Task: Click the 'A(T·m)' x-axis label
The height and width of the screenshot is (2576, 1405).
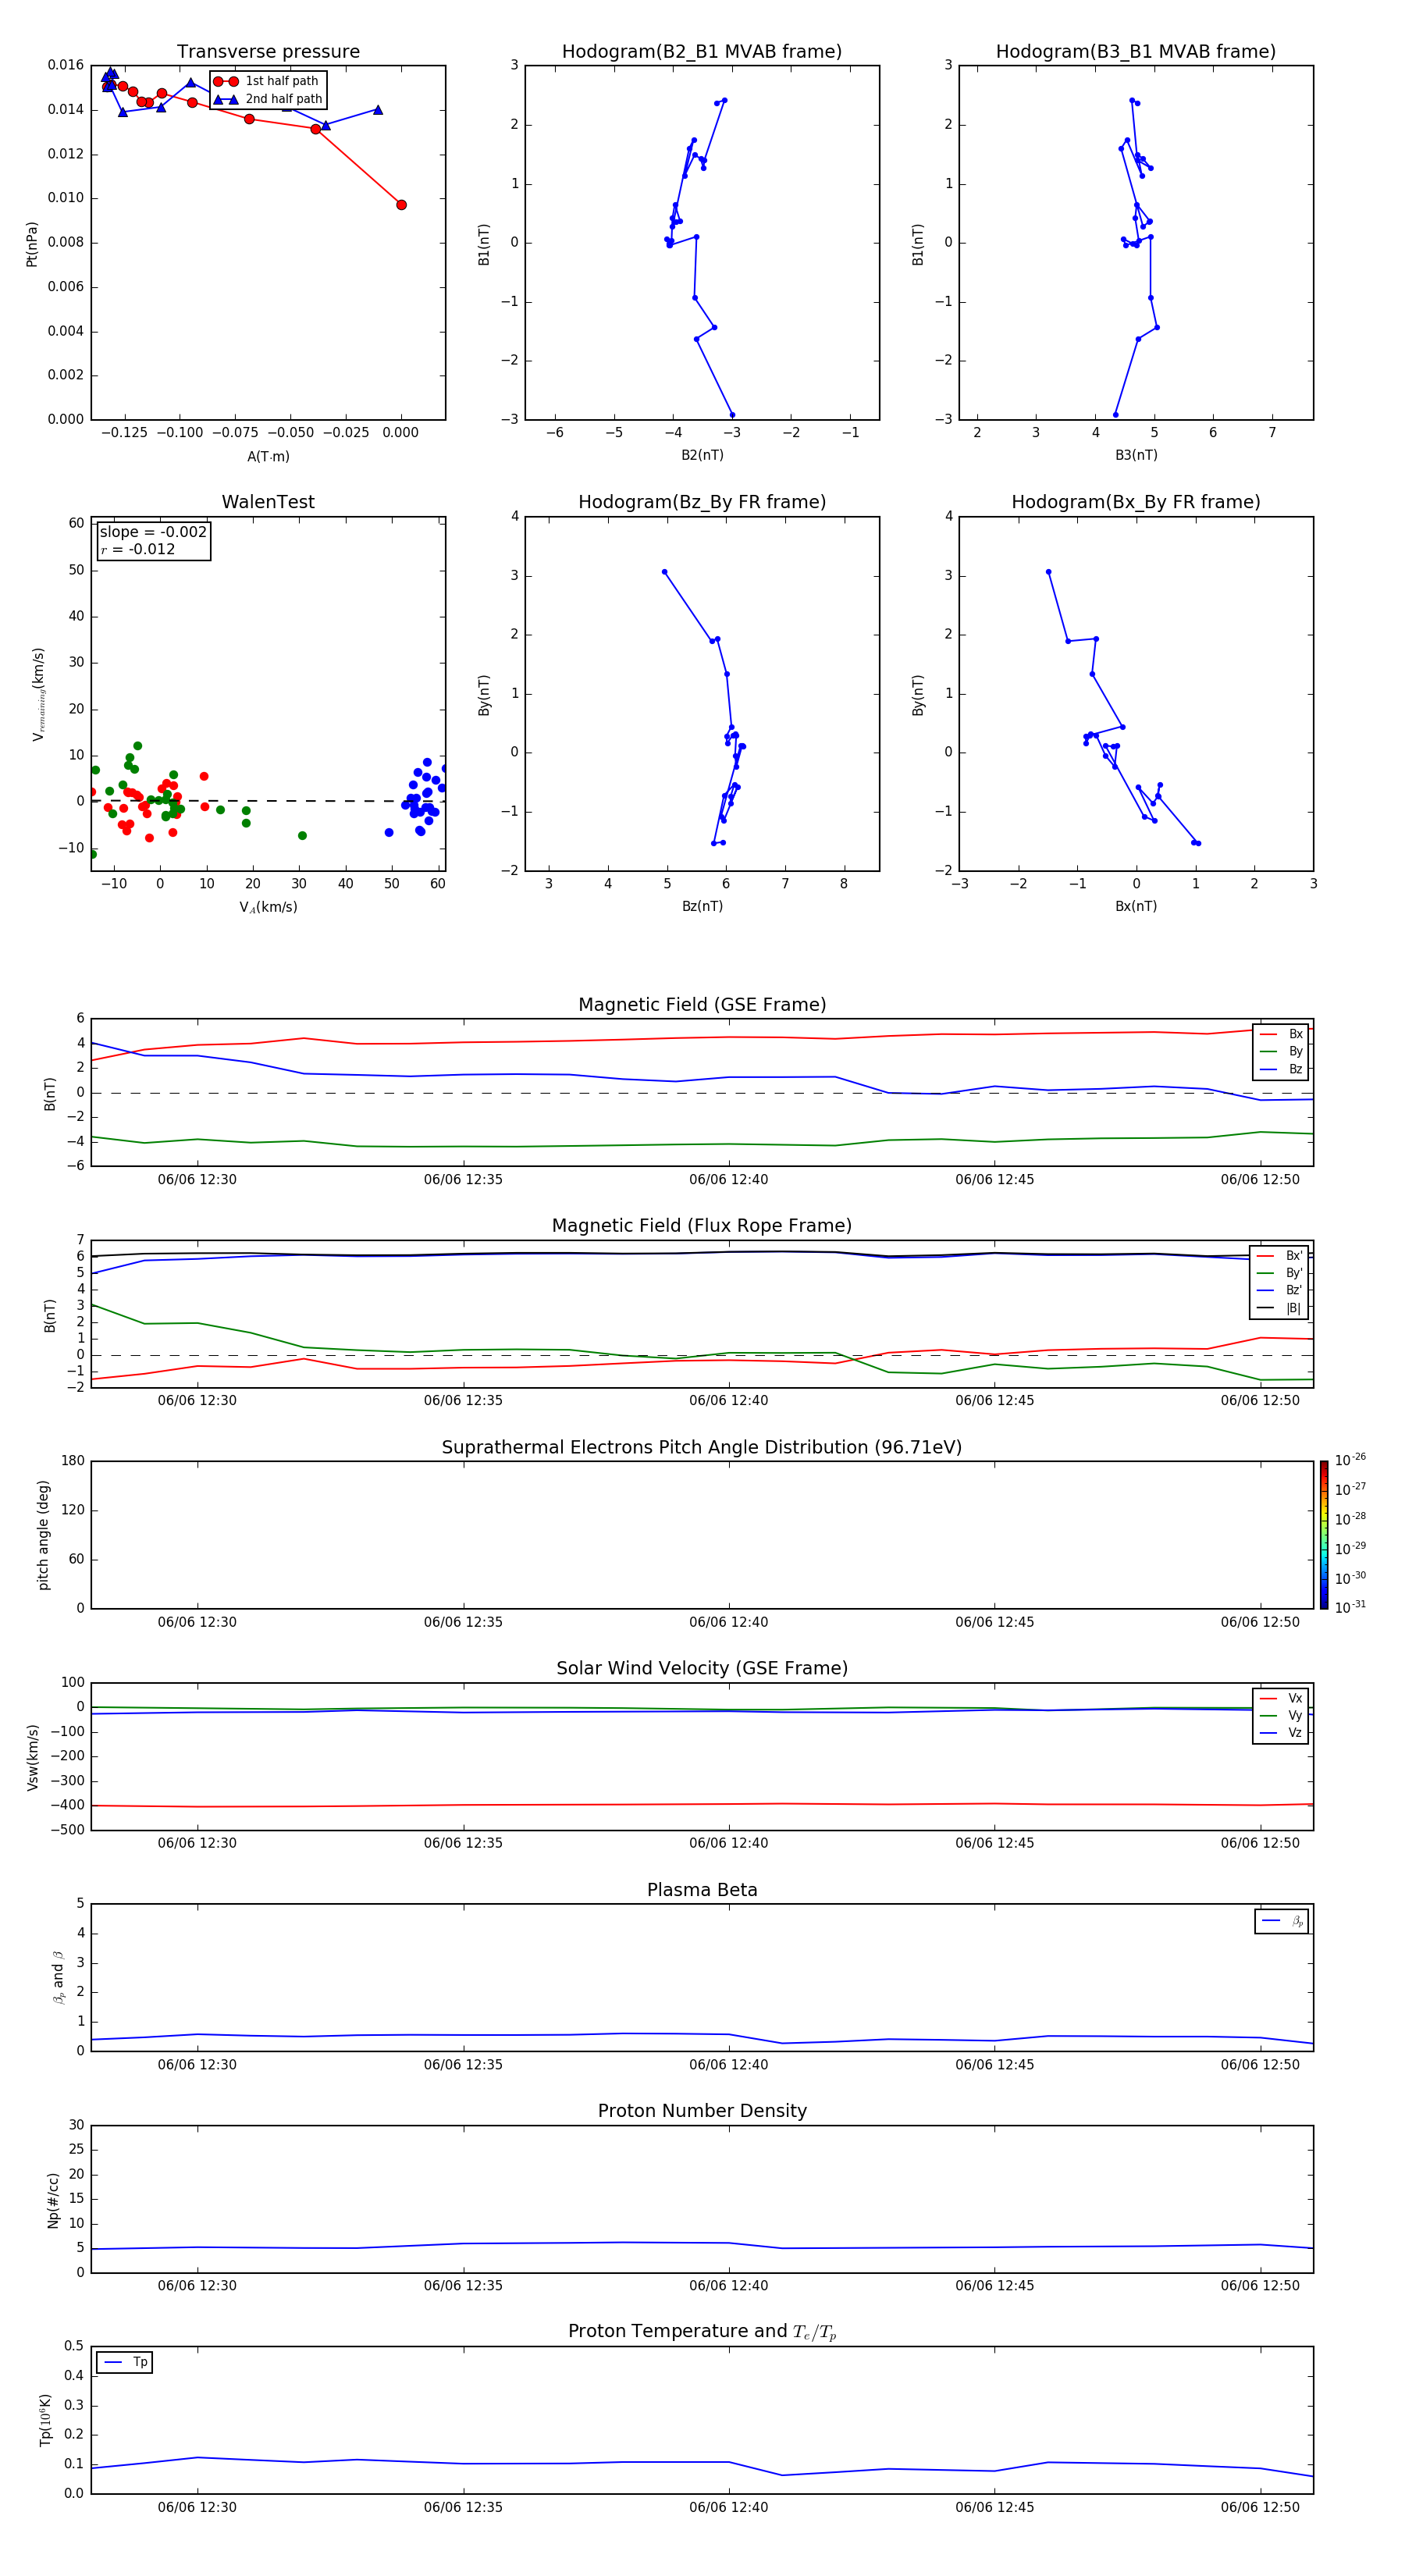Action: [x=268, y=456]
